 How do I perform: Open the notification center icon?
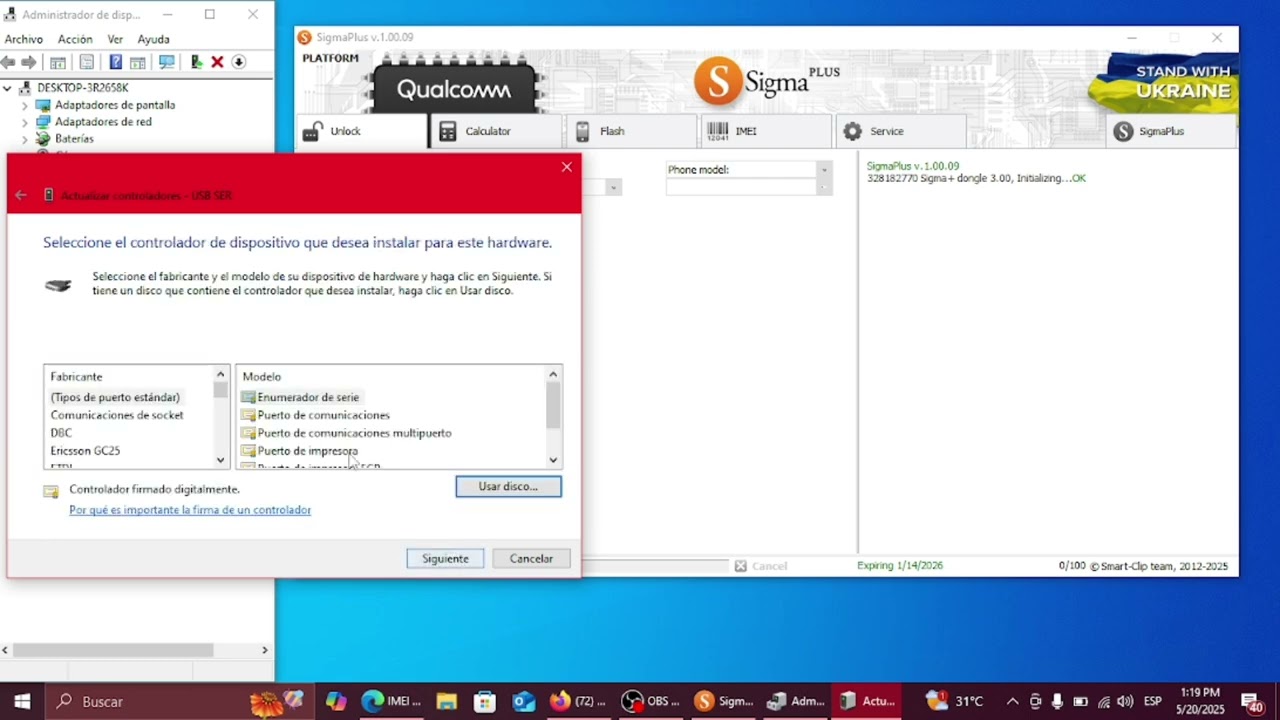[x=1251, y=701]
